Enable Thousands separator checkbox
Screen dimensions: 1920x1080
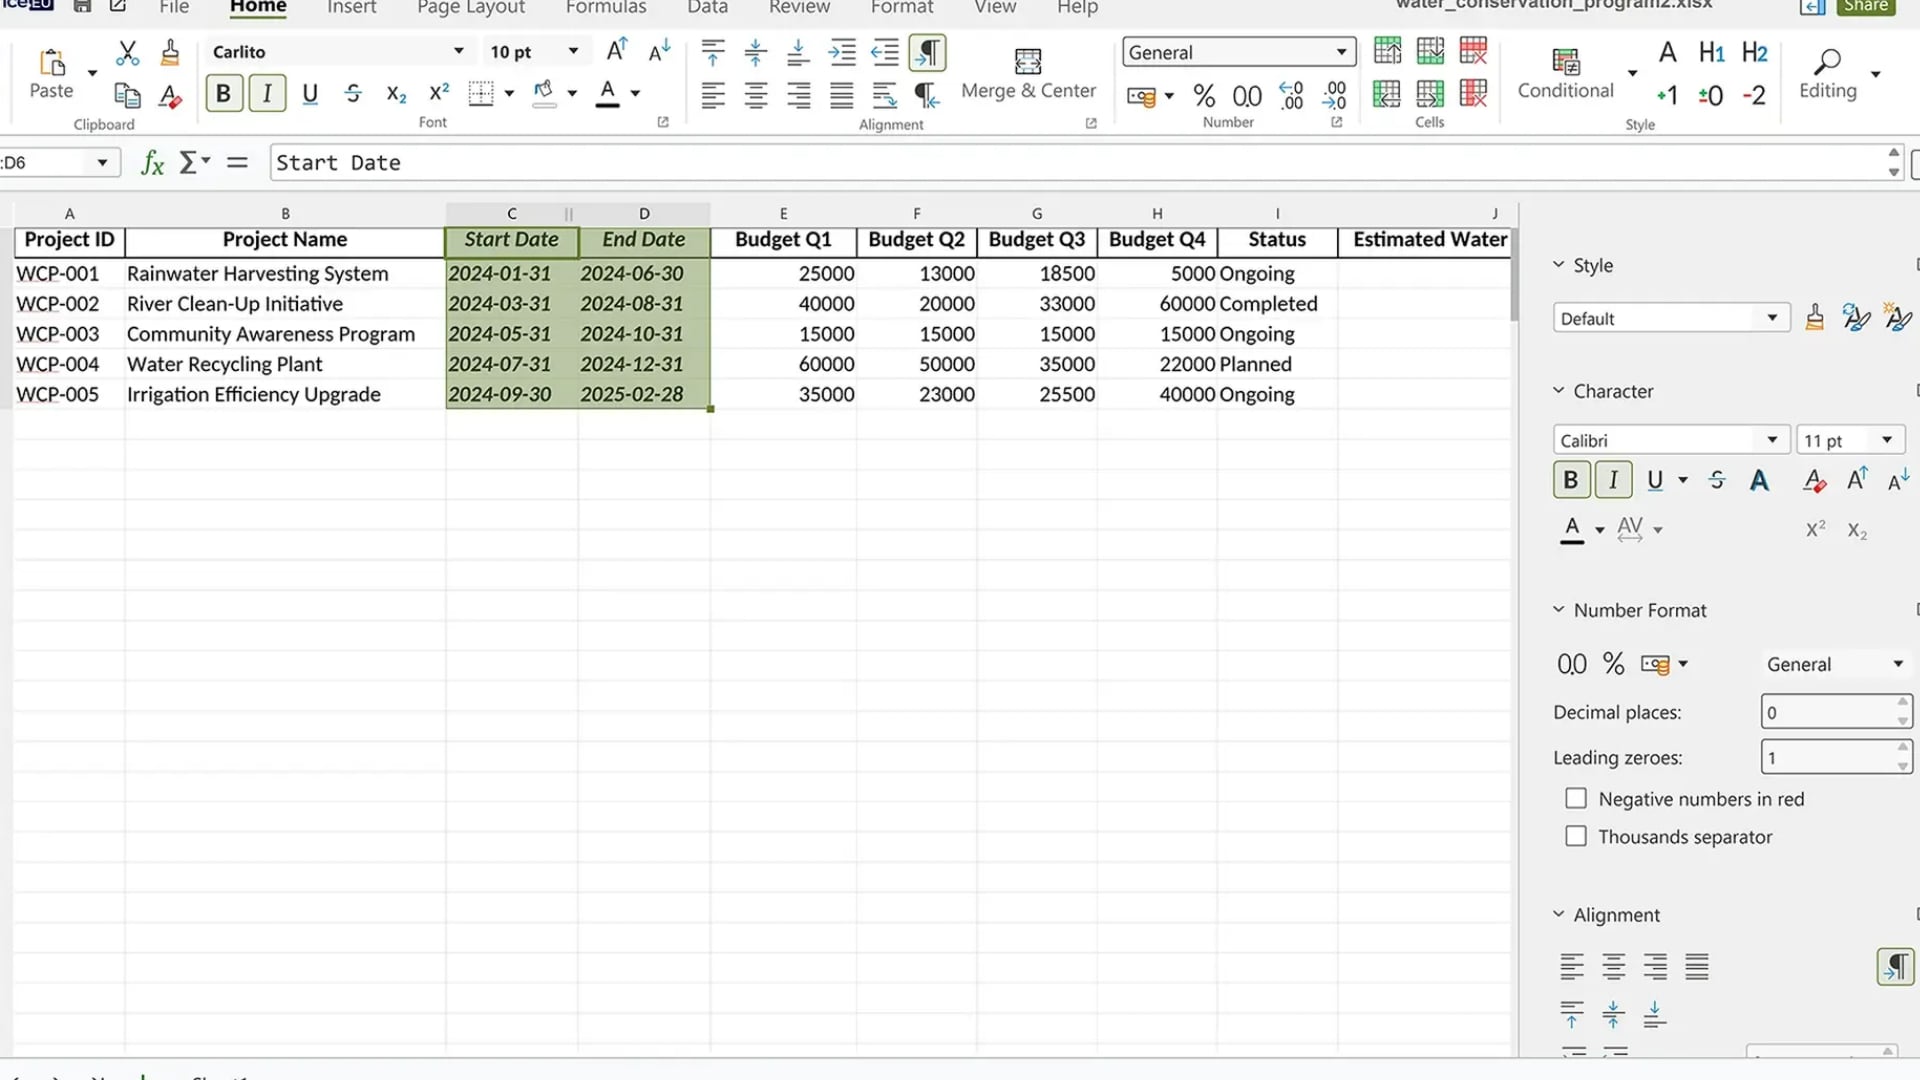[x=1576, y=836]
